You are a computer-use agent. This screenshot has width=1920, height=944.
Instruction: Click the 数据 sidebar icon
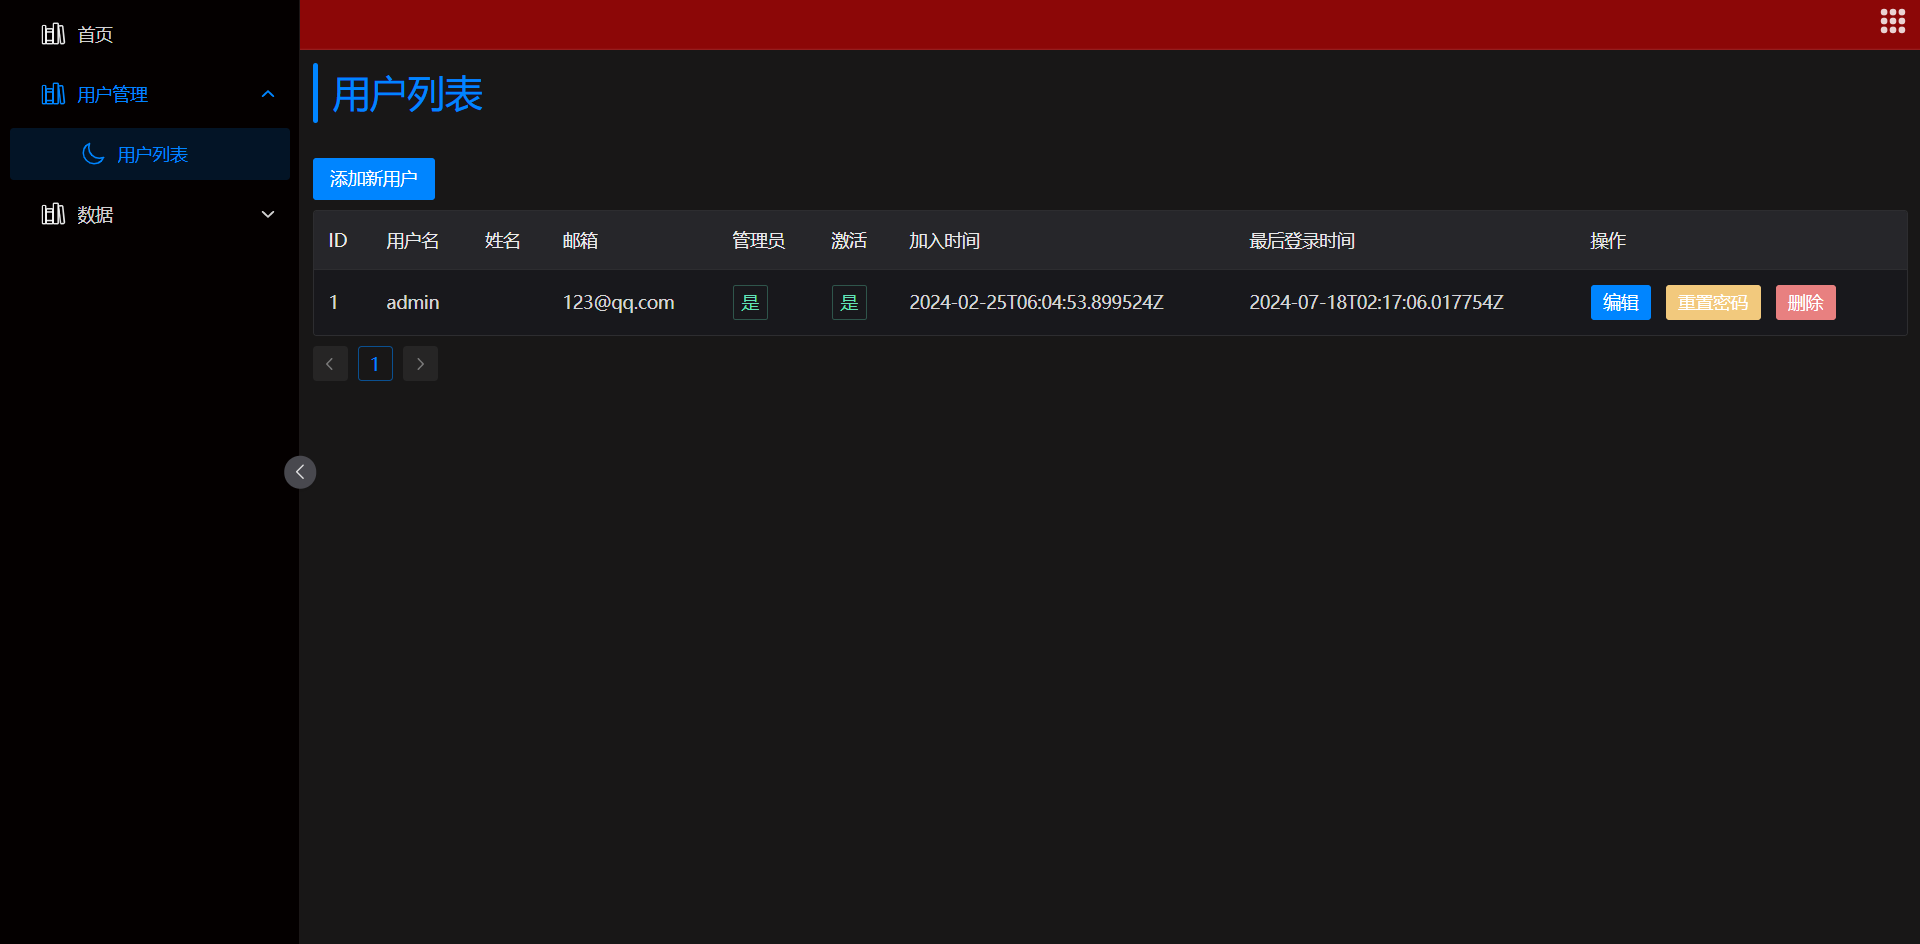(53, 214)
